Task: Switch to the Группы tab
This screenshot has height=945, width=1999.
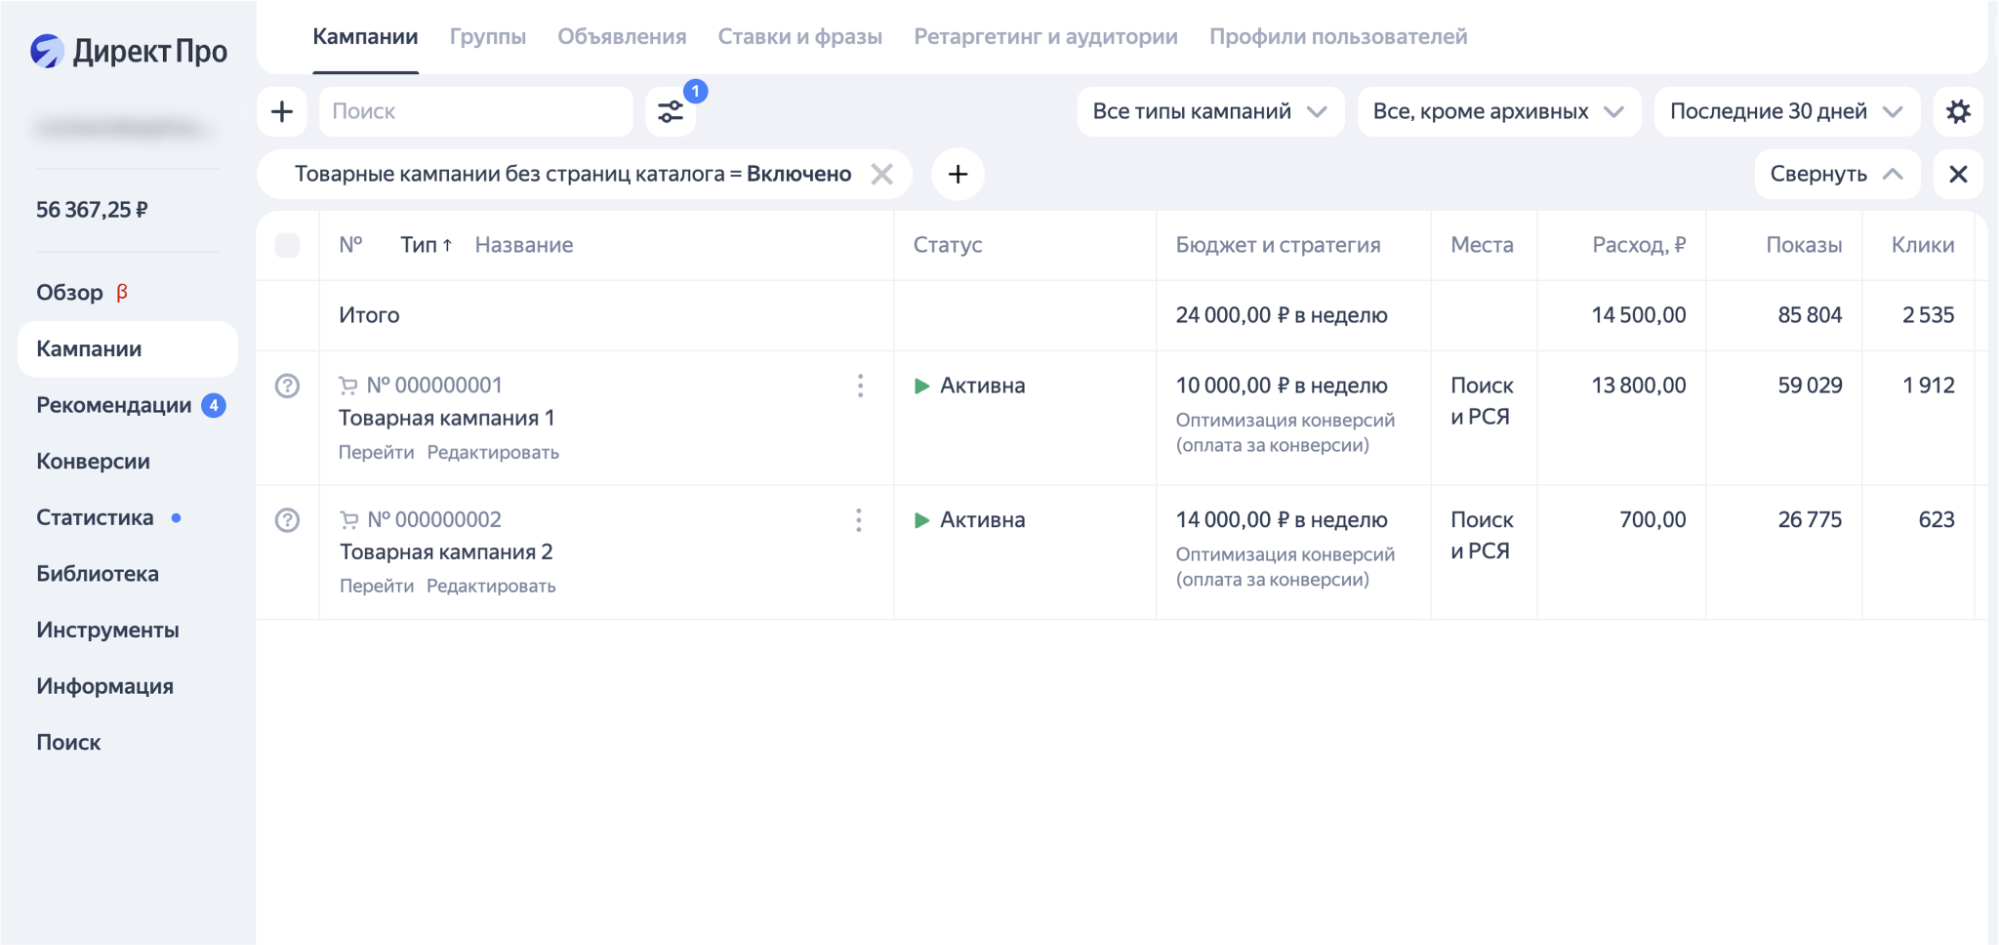Action: click(487, 37)
